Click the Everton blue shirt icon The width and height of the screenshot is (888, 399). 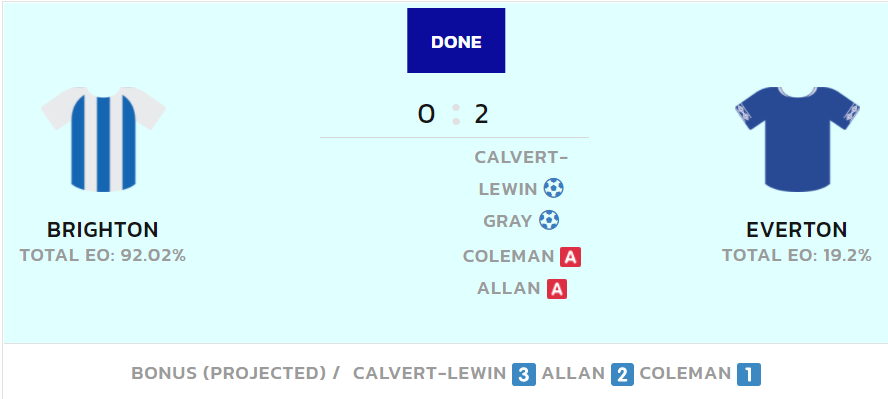[x=797, y=139]
